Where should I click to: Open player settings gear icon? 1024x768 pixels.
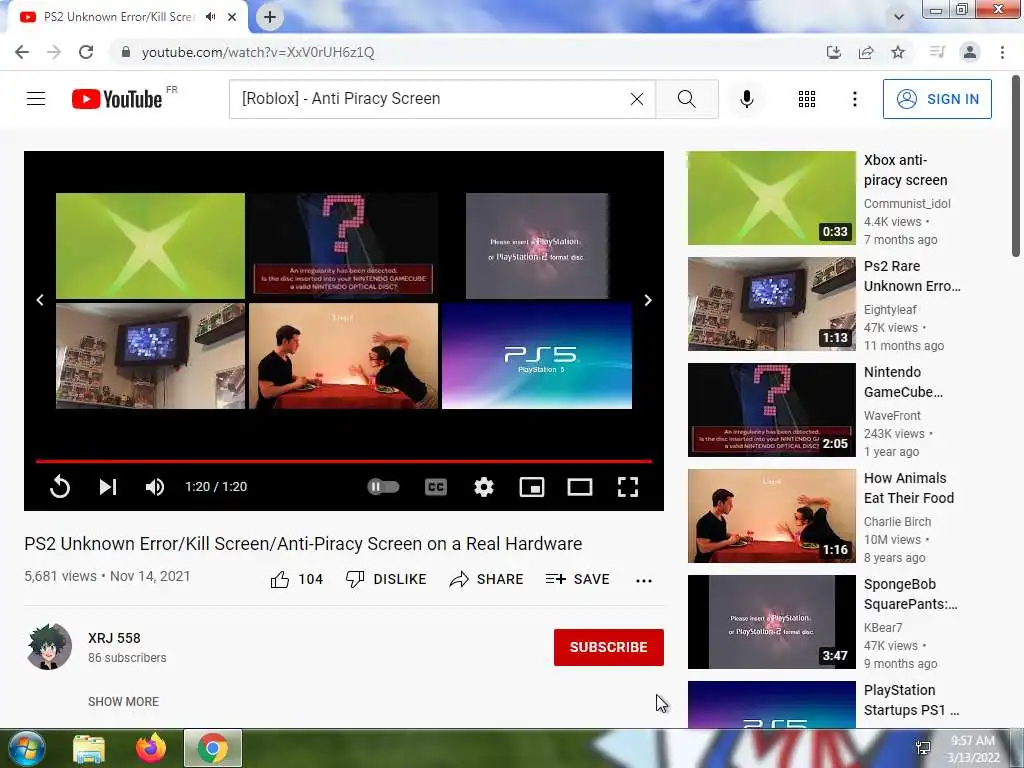[x=483, y=487]
